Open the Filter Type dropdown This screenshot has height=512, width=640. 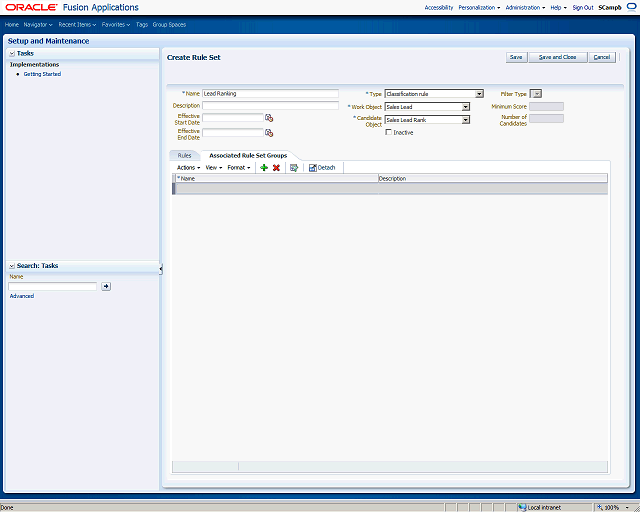point(536,94)
